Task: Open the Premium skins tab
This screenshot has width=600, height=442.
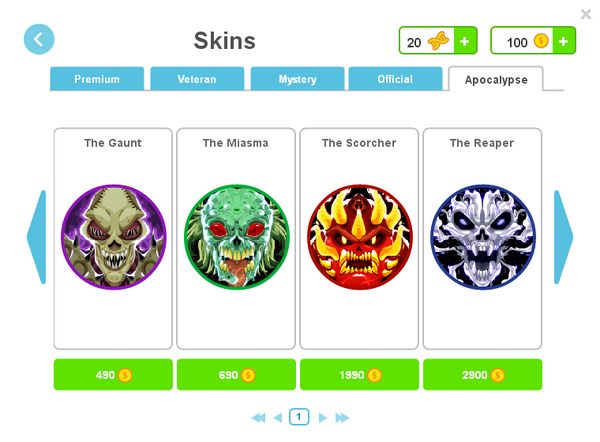Action: (x=97, y=79)
